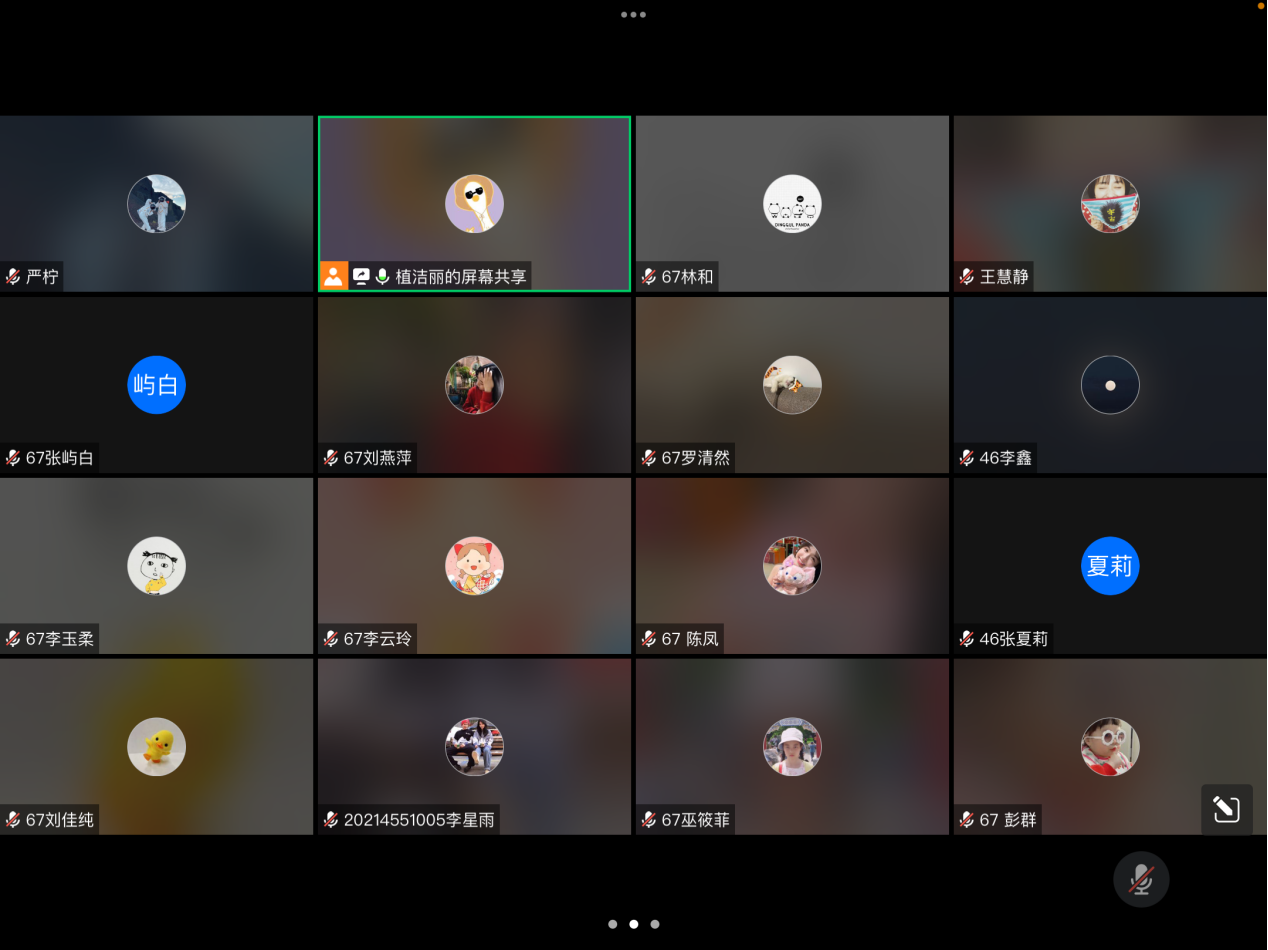Select the third page indicator dot
The image size is (1268, 950).
[654, 924]
